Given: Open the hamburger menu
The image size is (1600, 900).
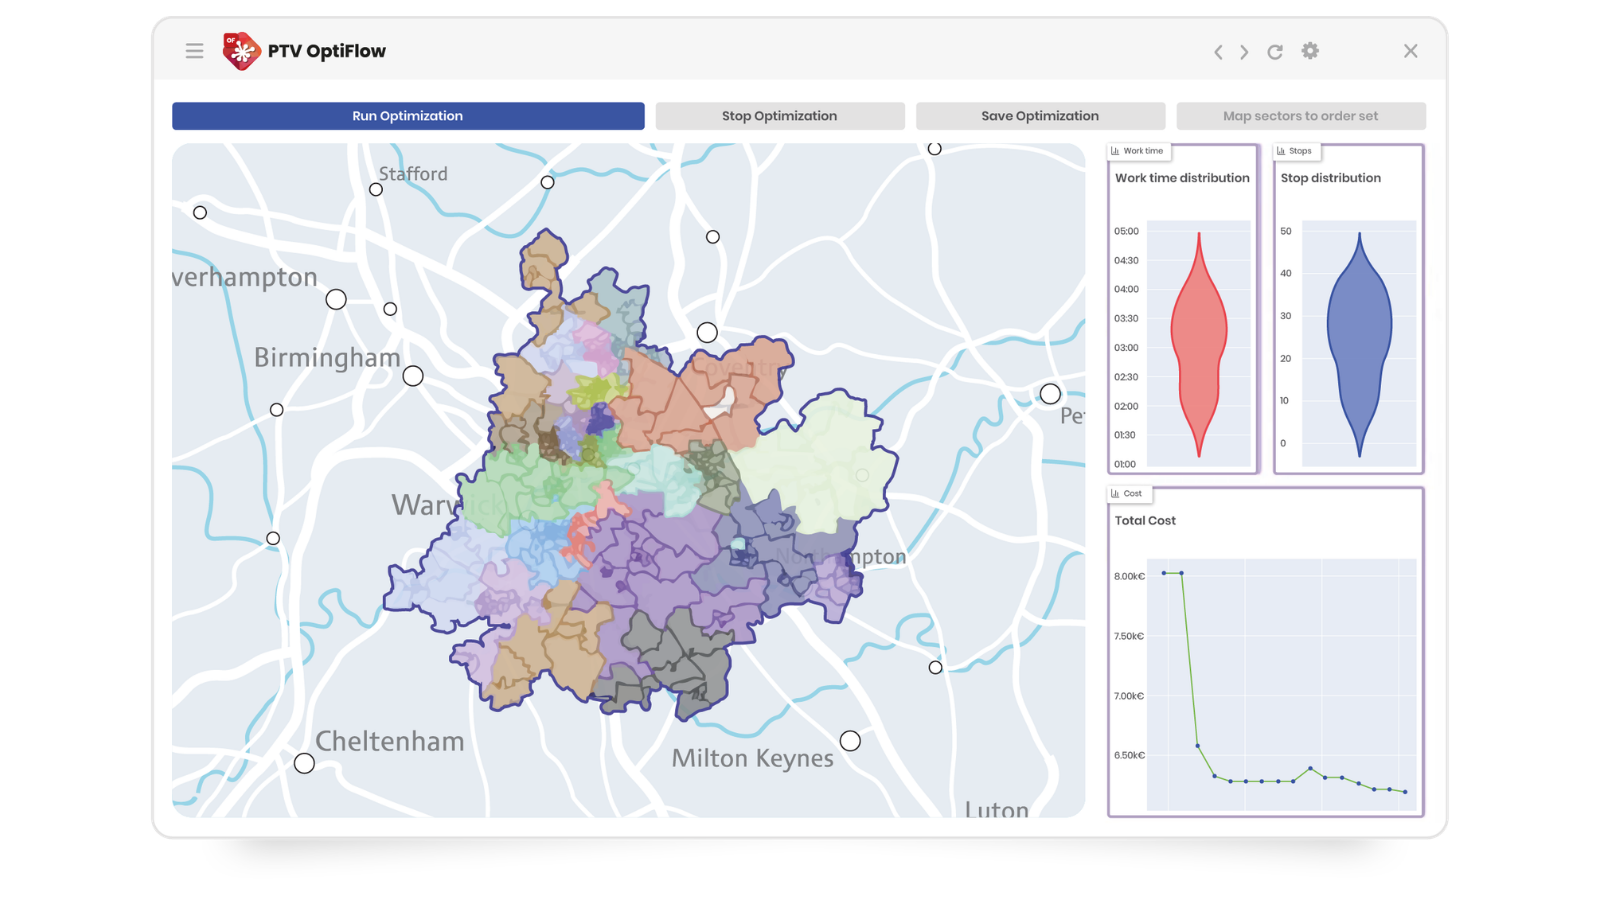Looking at the screenshot, I should point(194,51).
